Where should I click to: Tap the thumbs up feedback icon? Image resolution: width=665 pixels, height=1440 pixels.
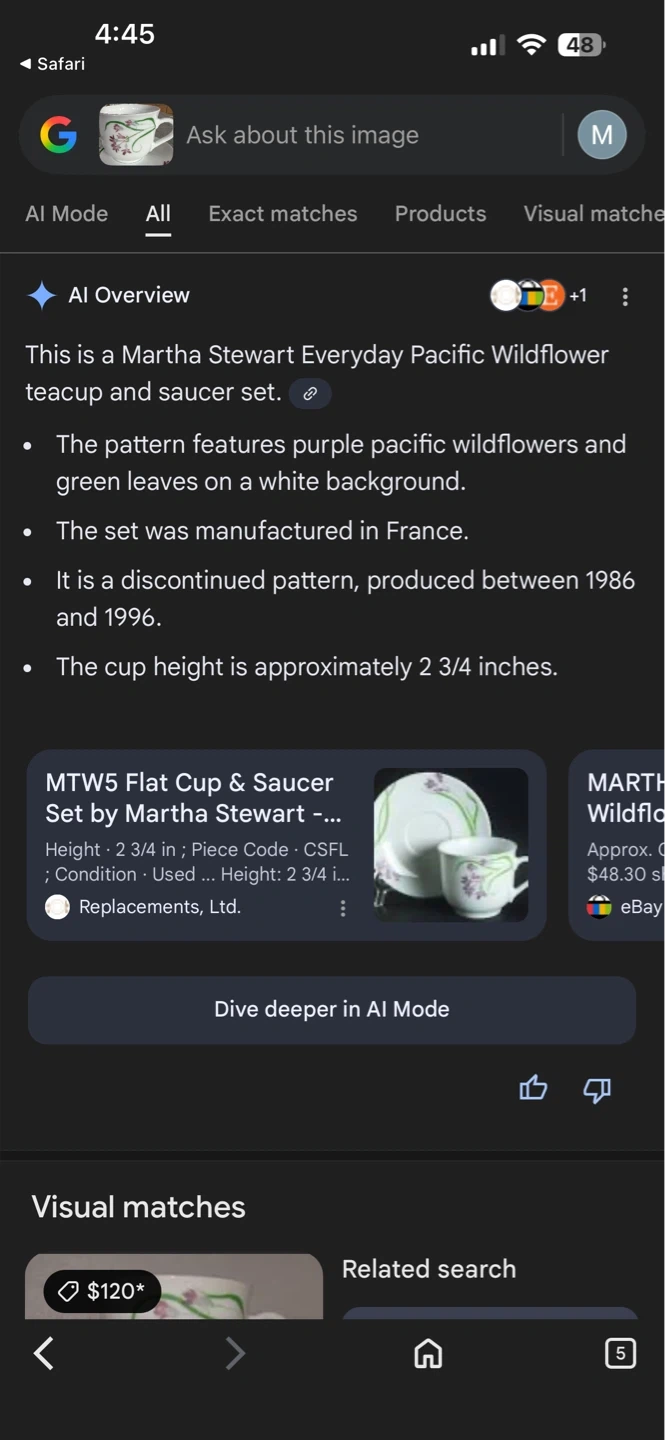[x=533, y=1088]
